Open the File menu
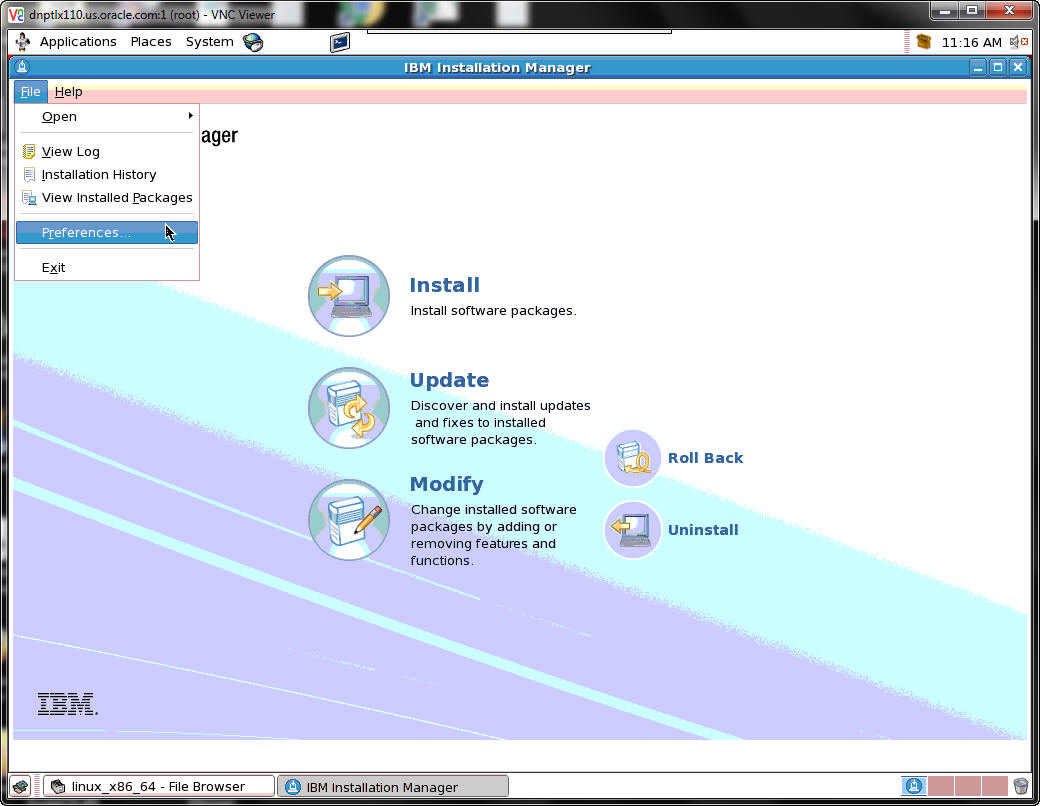This screenshot has height=806, width=1040. [x=31, y=92]
